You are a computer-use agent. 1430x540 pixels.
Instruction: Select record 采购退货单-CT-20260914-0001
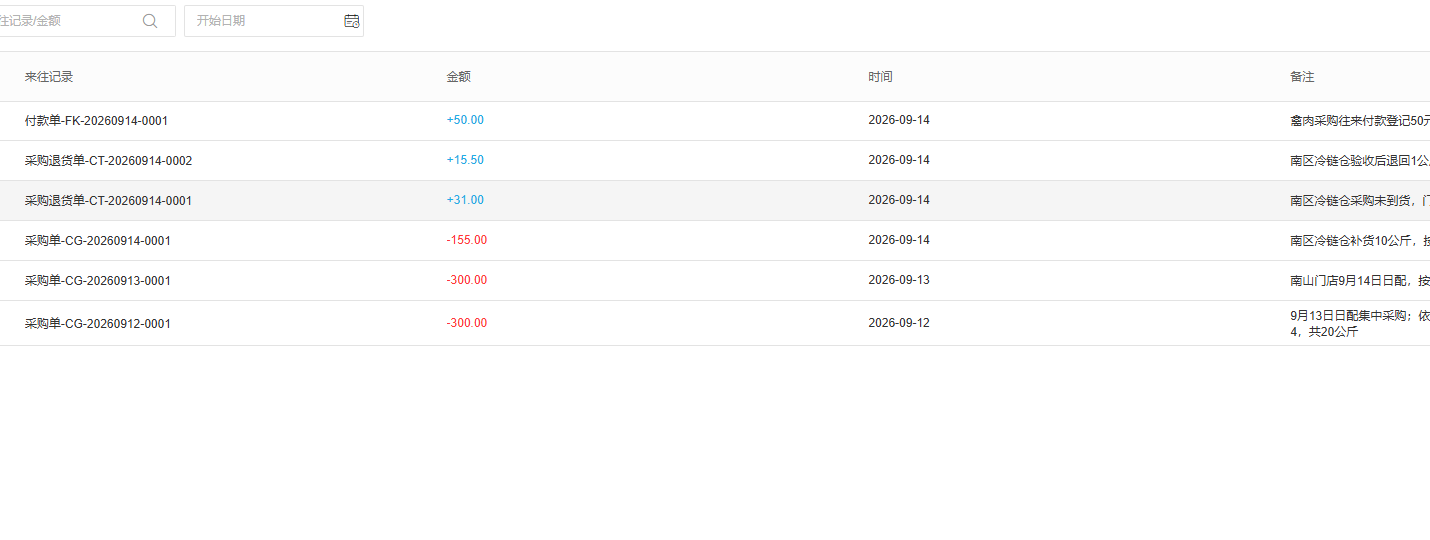coord(108,201)
